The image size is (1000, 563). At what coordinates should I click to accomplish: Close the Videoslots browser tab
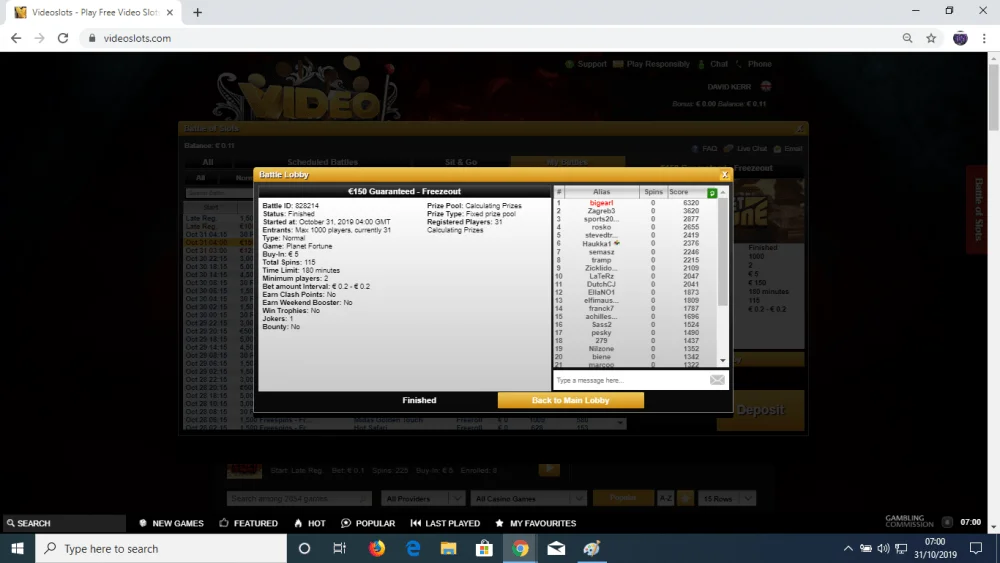170,12
